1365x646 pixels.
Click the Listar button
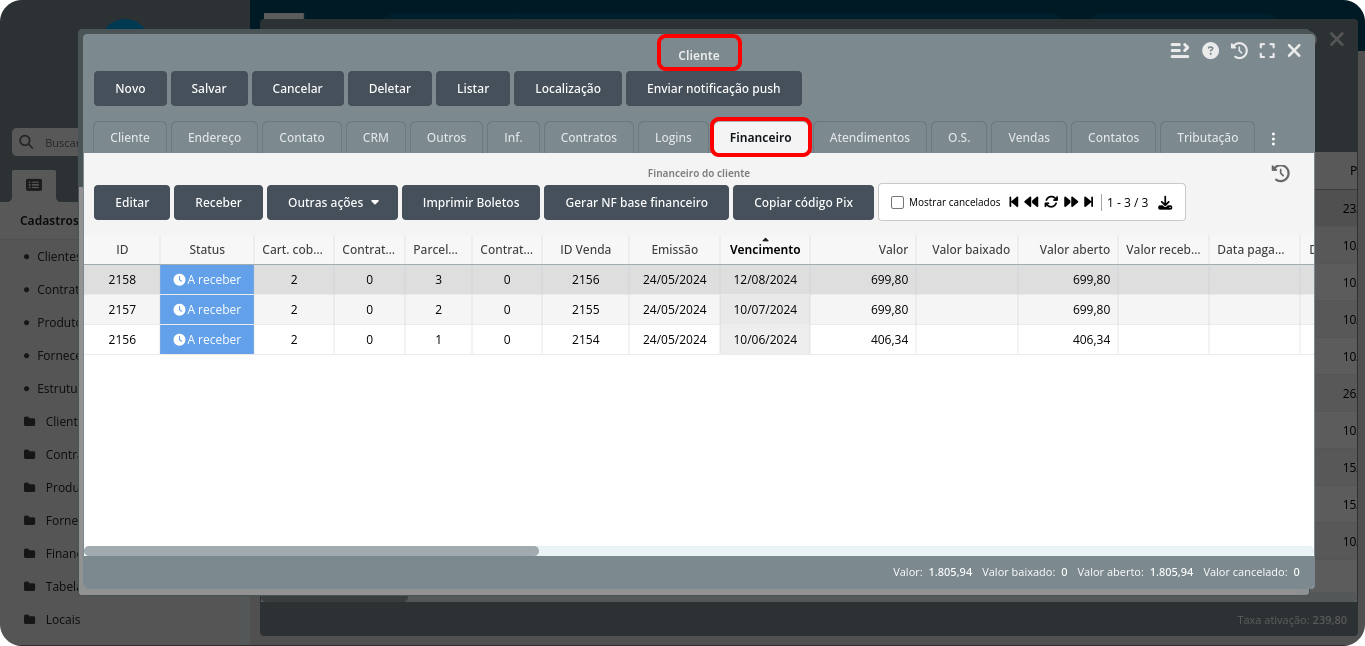pos(473,88)
